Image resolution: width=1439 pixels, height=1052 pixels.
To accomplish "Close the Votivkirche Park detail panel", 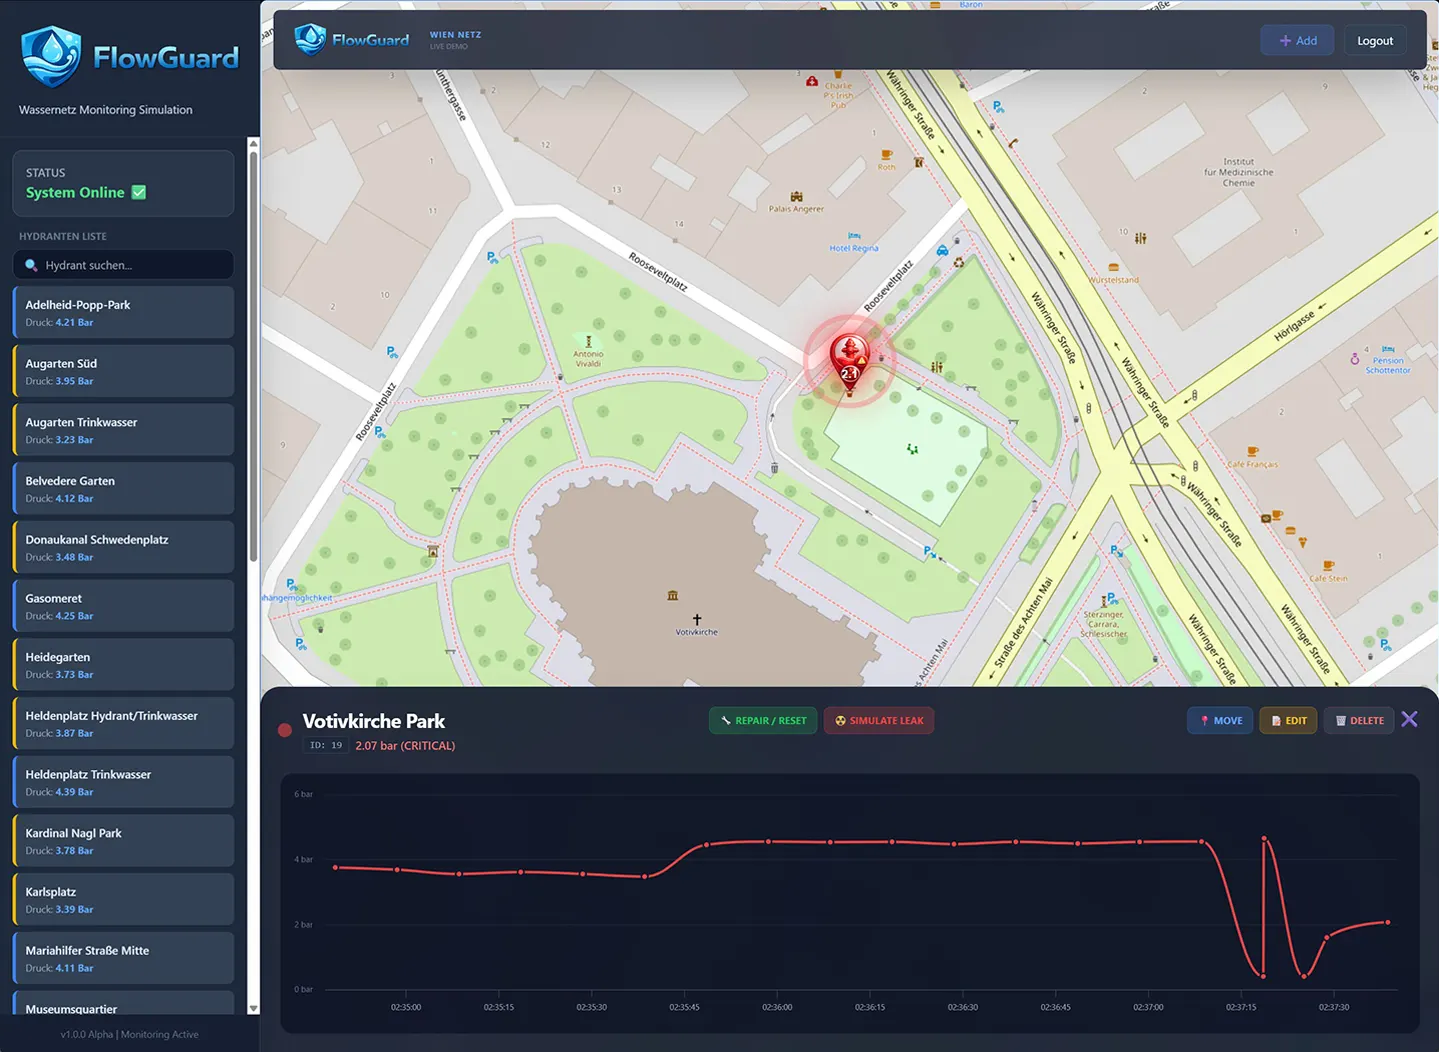I will pos(1410,718).
